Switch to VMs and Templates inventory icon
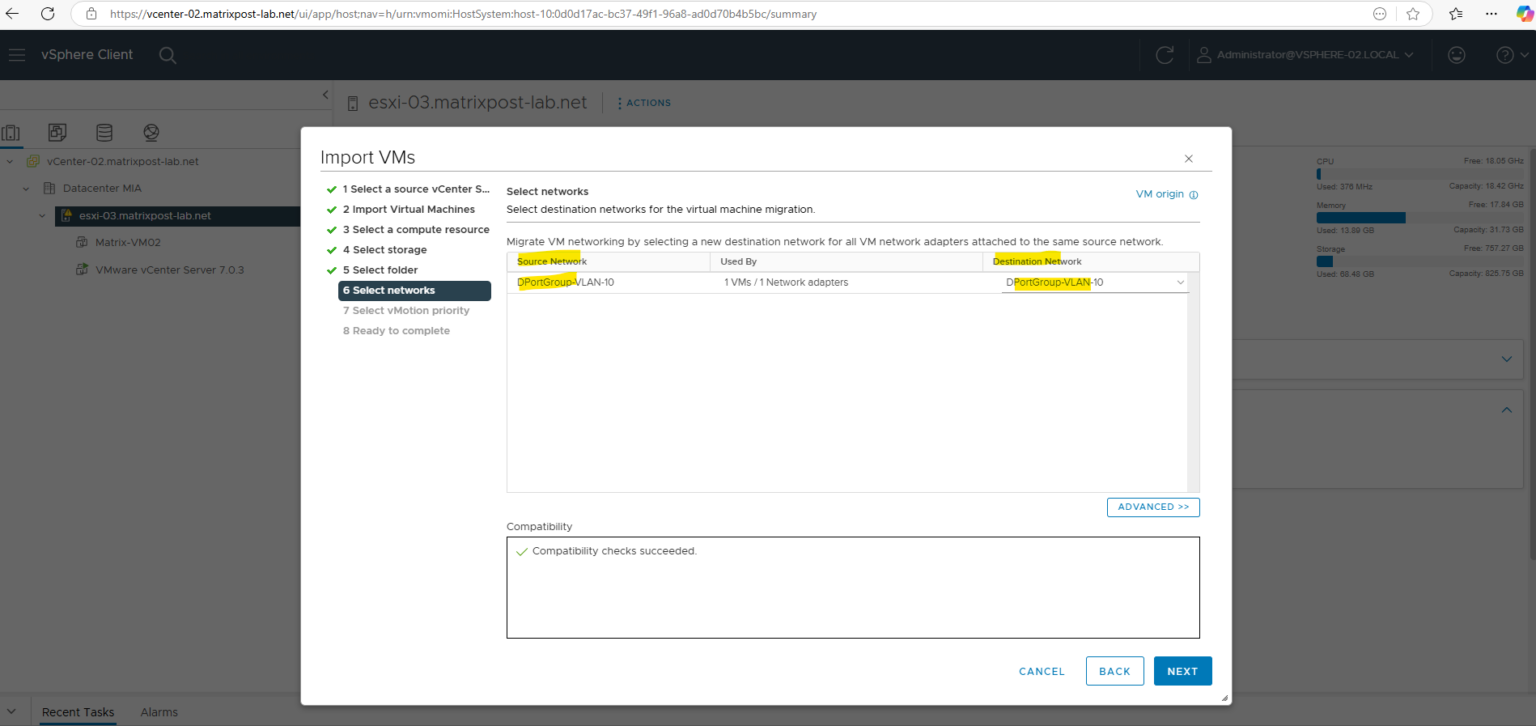 (57, 133)
